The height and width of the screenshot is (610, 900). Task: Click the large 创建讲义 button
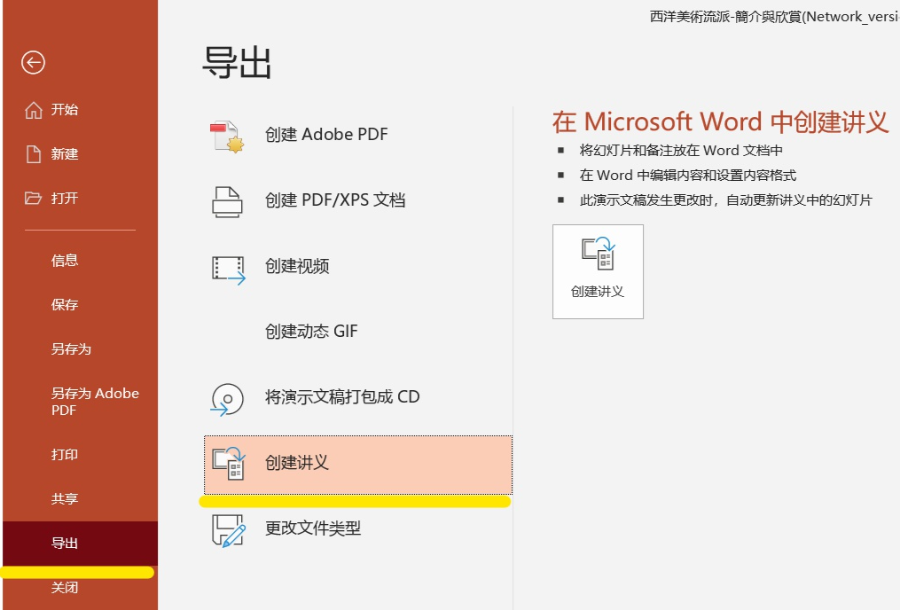pos(598,271)
